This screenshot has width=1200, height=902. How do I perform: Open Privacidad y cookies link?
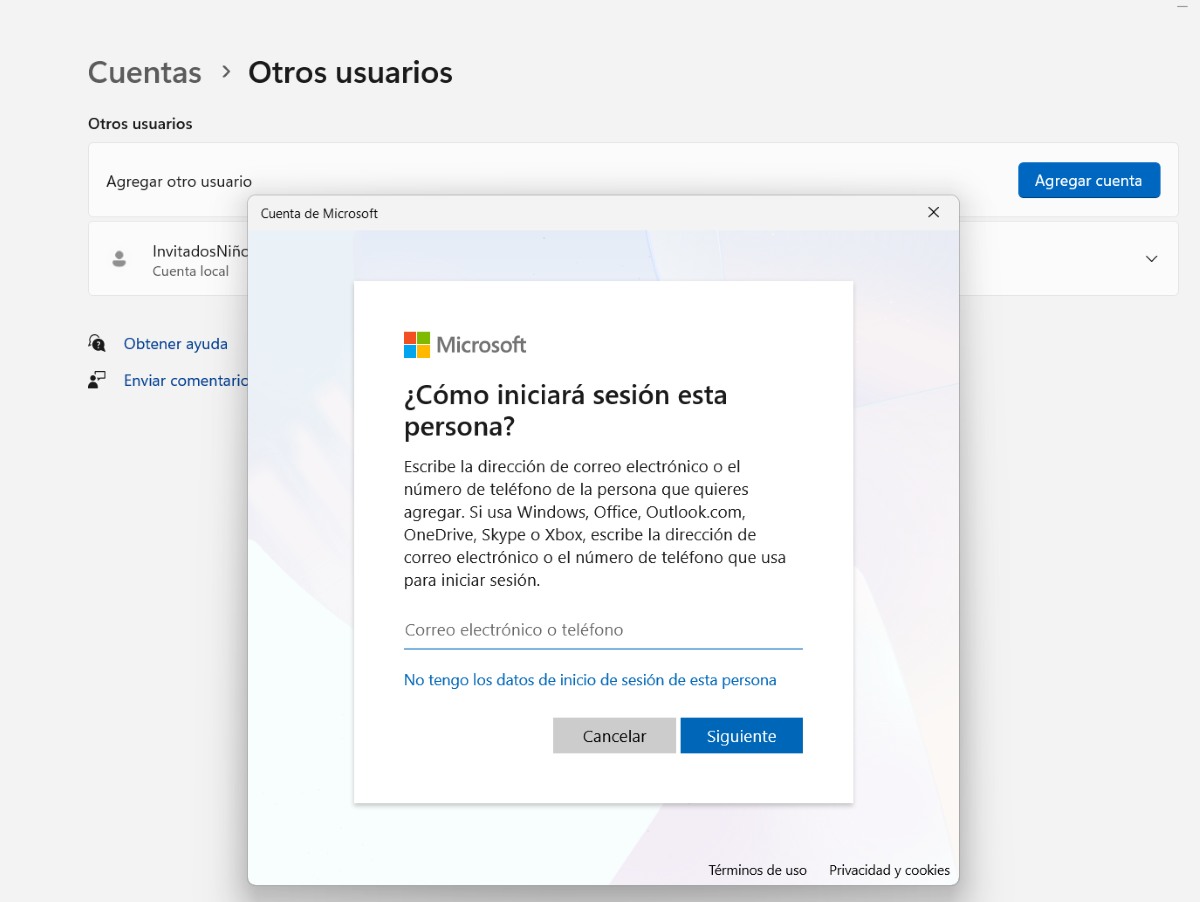[x=889, y=870]
